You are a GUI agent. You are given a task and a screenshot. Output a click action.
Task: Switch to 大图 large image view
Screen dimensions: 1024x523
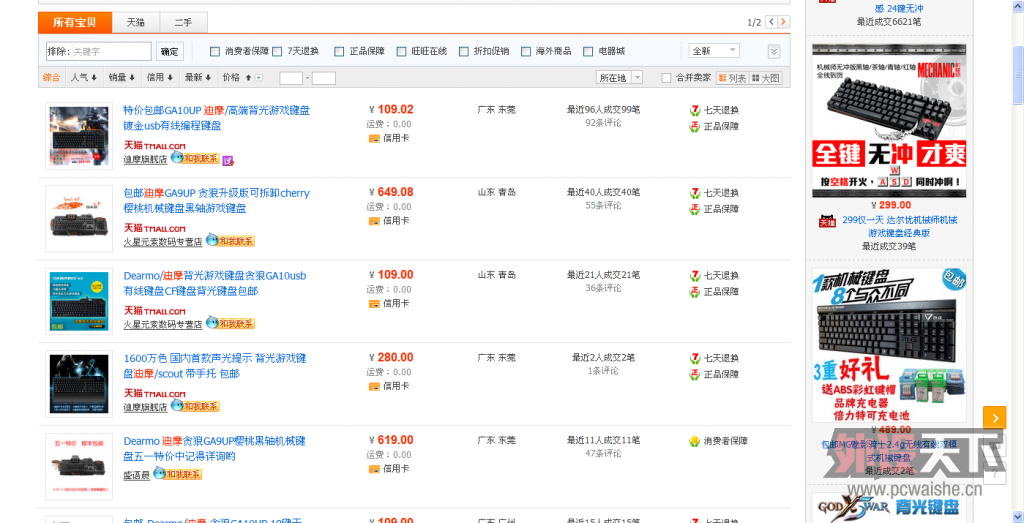point(765,78)
